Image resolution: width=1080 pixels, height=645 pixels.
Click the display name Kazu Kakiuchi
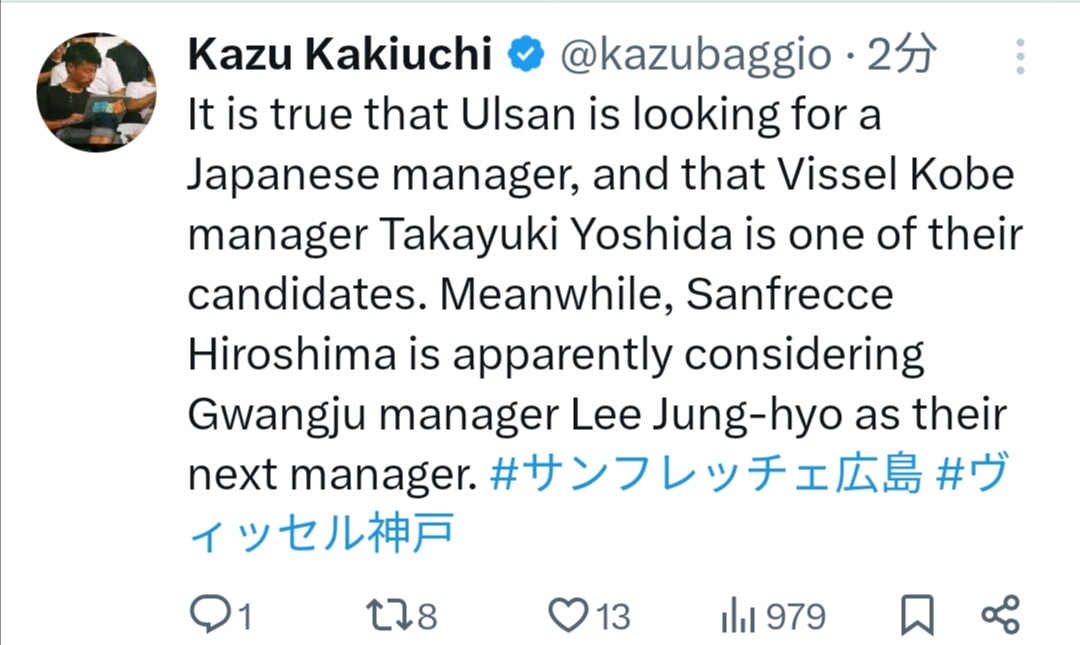pyautogui.click(x=339, y=57)
